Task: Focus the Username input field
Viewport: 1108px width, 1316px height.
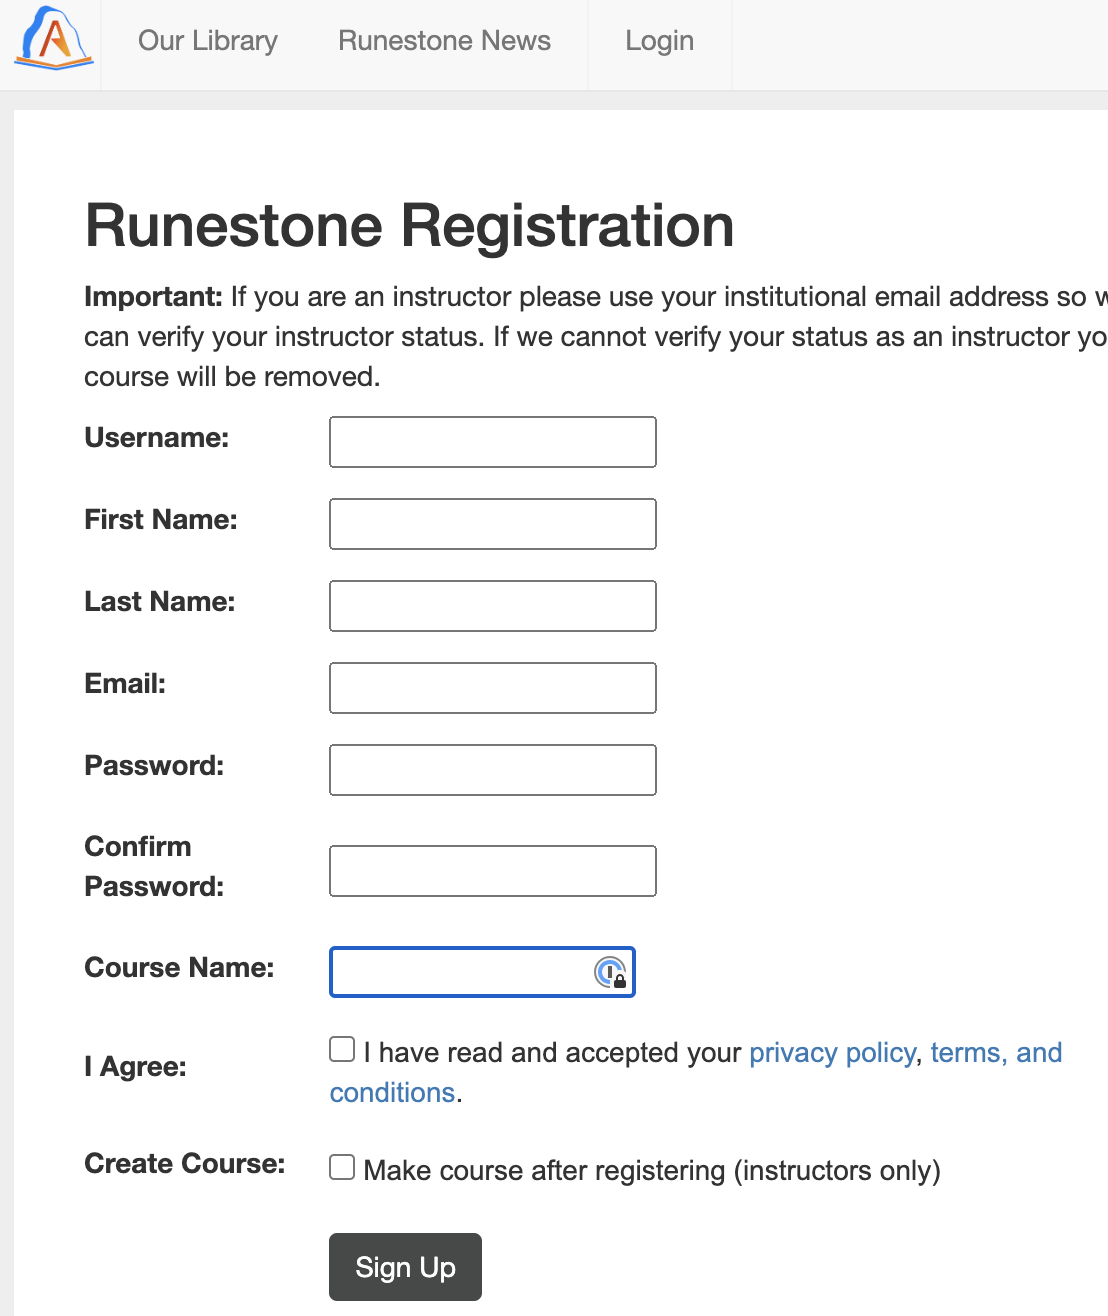Action: click(492, 441)
